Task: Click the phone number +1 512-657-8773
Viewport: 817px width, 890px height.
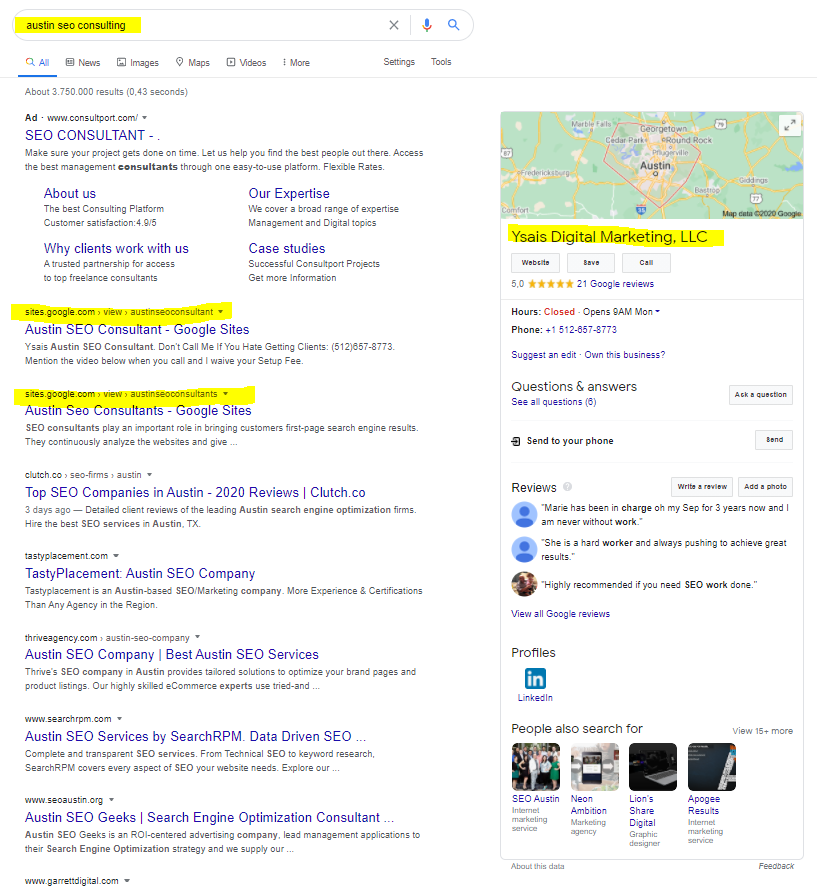Action: point(581,330)
